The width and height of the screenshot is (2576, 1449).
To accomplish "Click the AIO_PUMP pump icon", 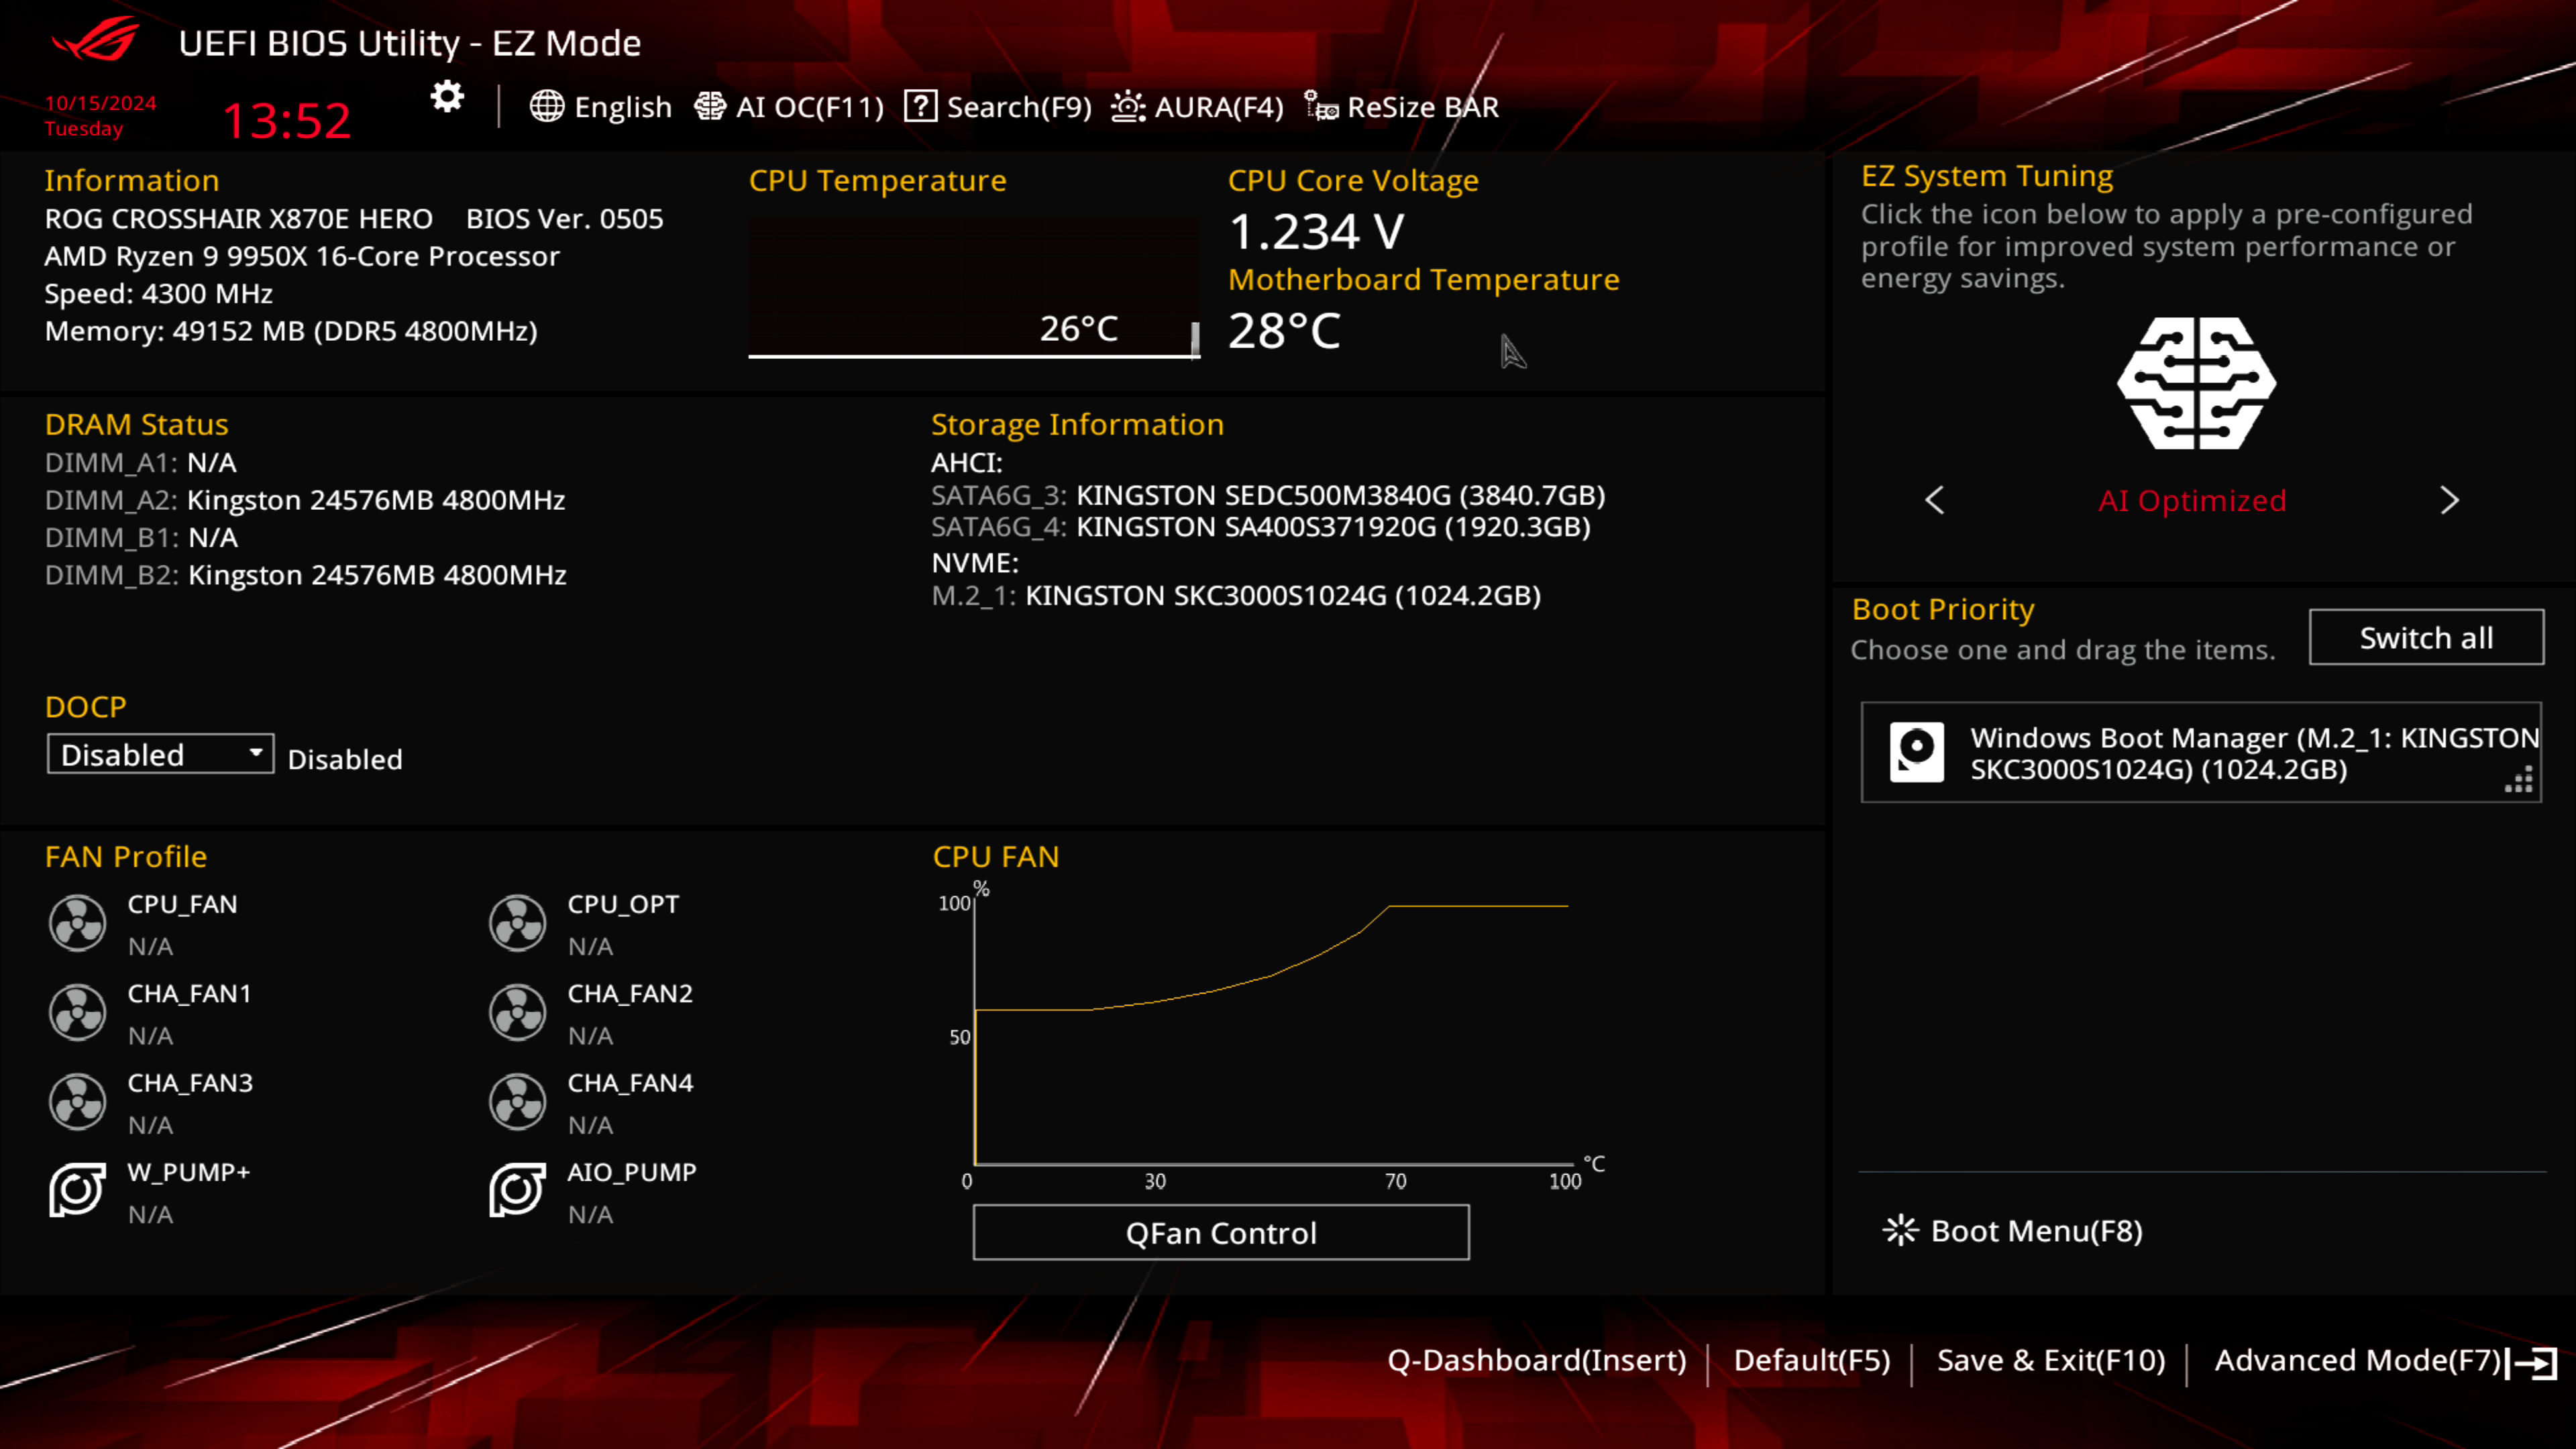I will tap(517, 1190).
